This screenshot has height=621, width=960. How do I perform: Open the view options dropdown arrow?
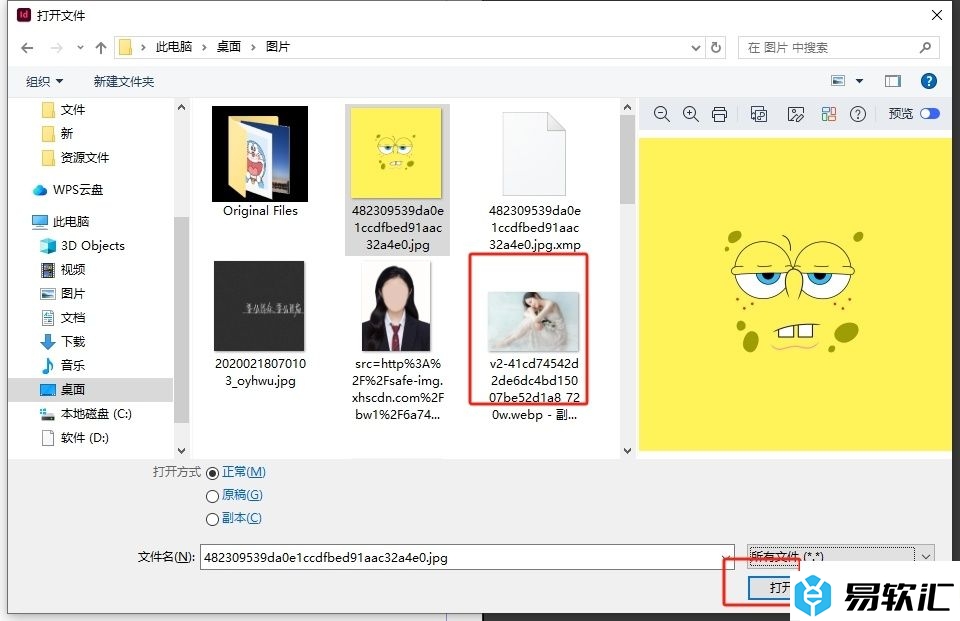click(860, 81)
